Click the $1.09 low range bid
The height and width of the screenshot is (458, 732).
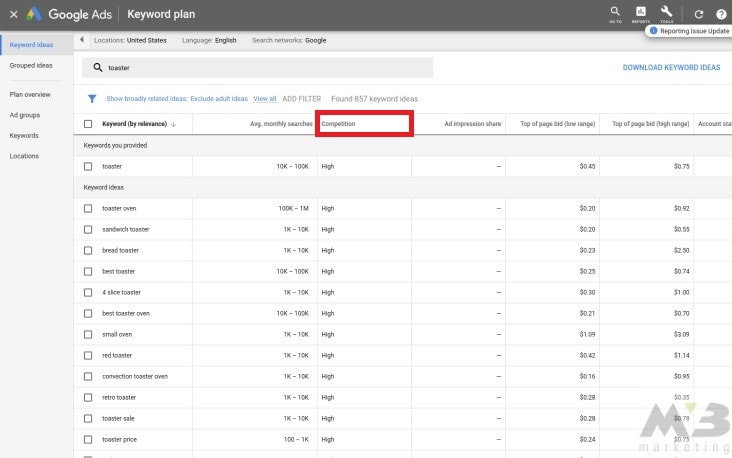pos(587,334)
